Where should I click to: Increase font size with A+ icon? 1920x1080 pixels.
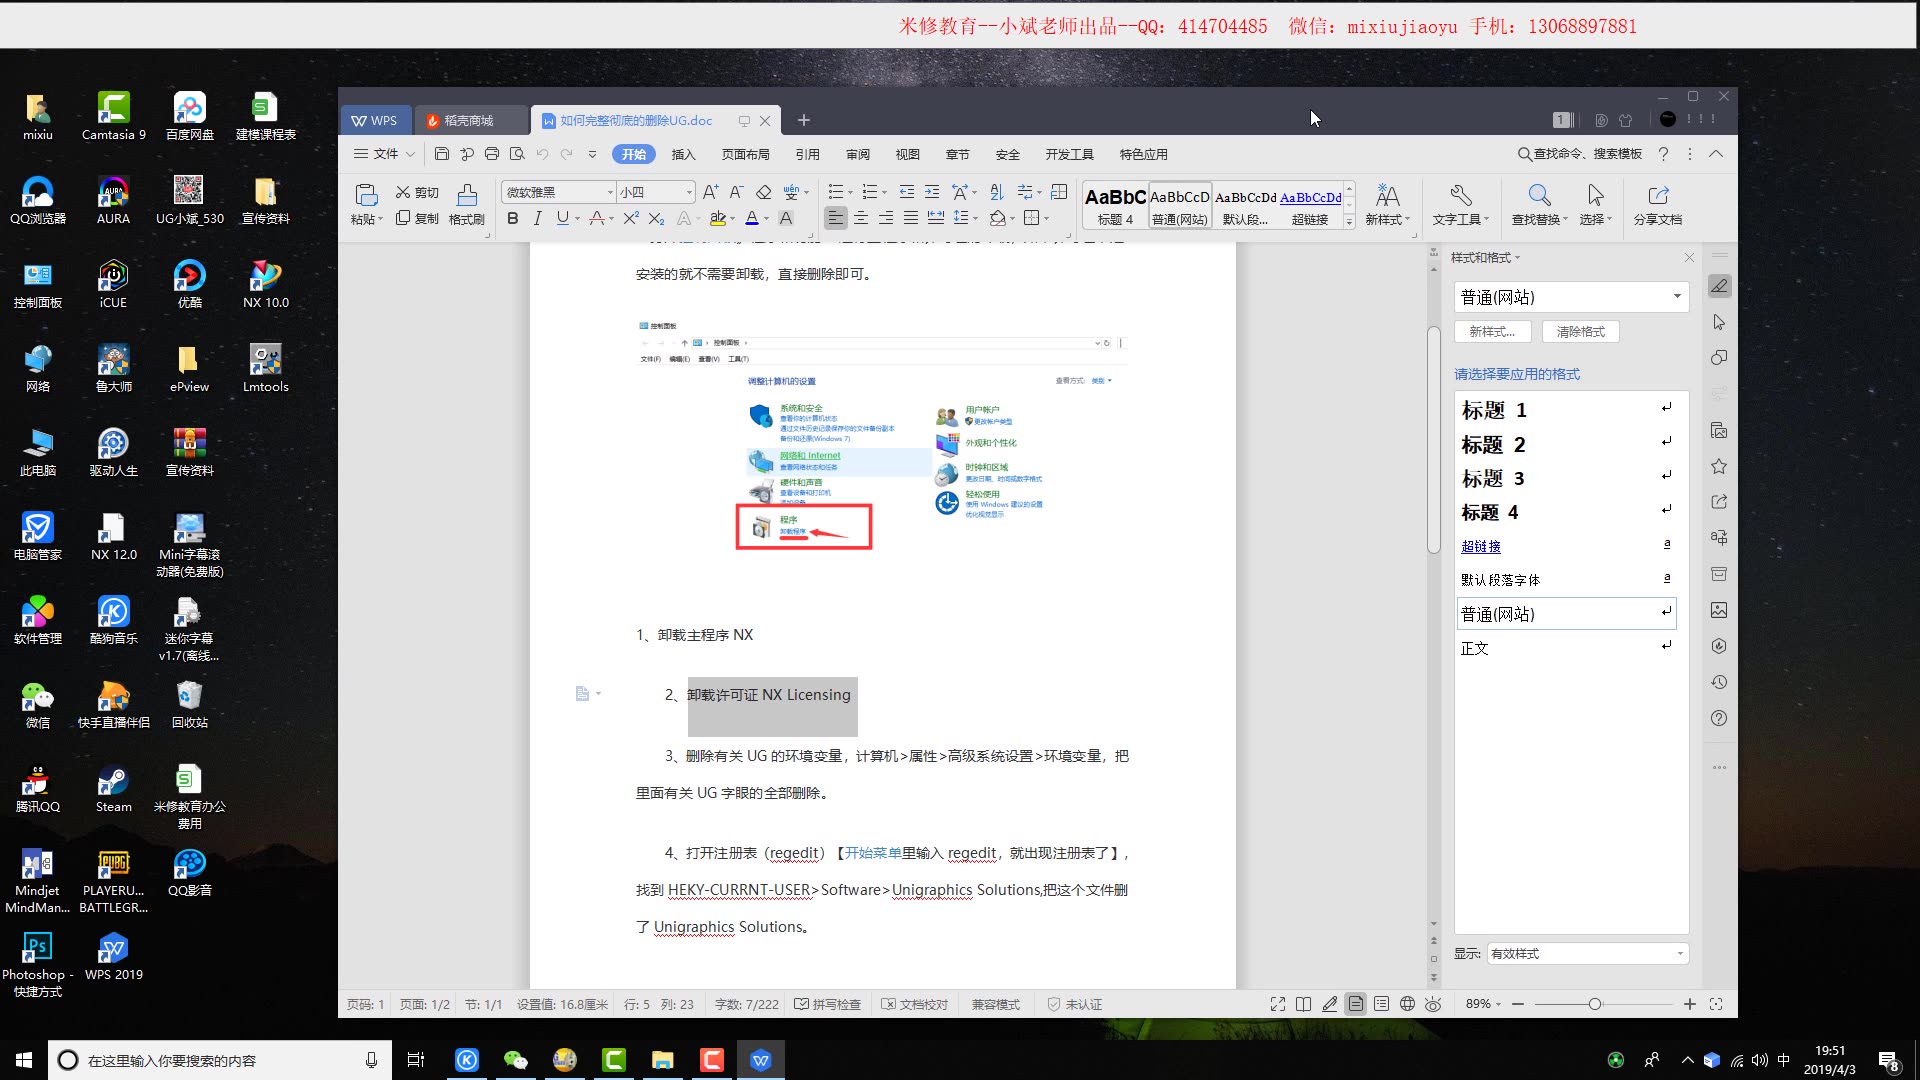pyautogui.click(x=710, y=192)
